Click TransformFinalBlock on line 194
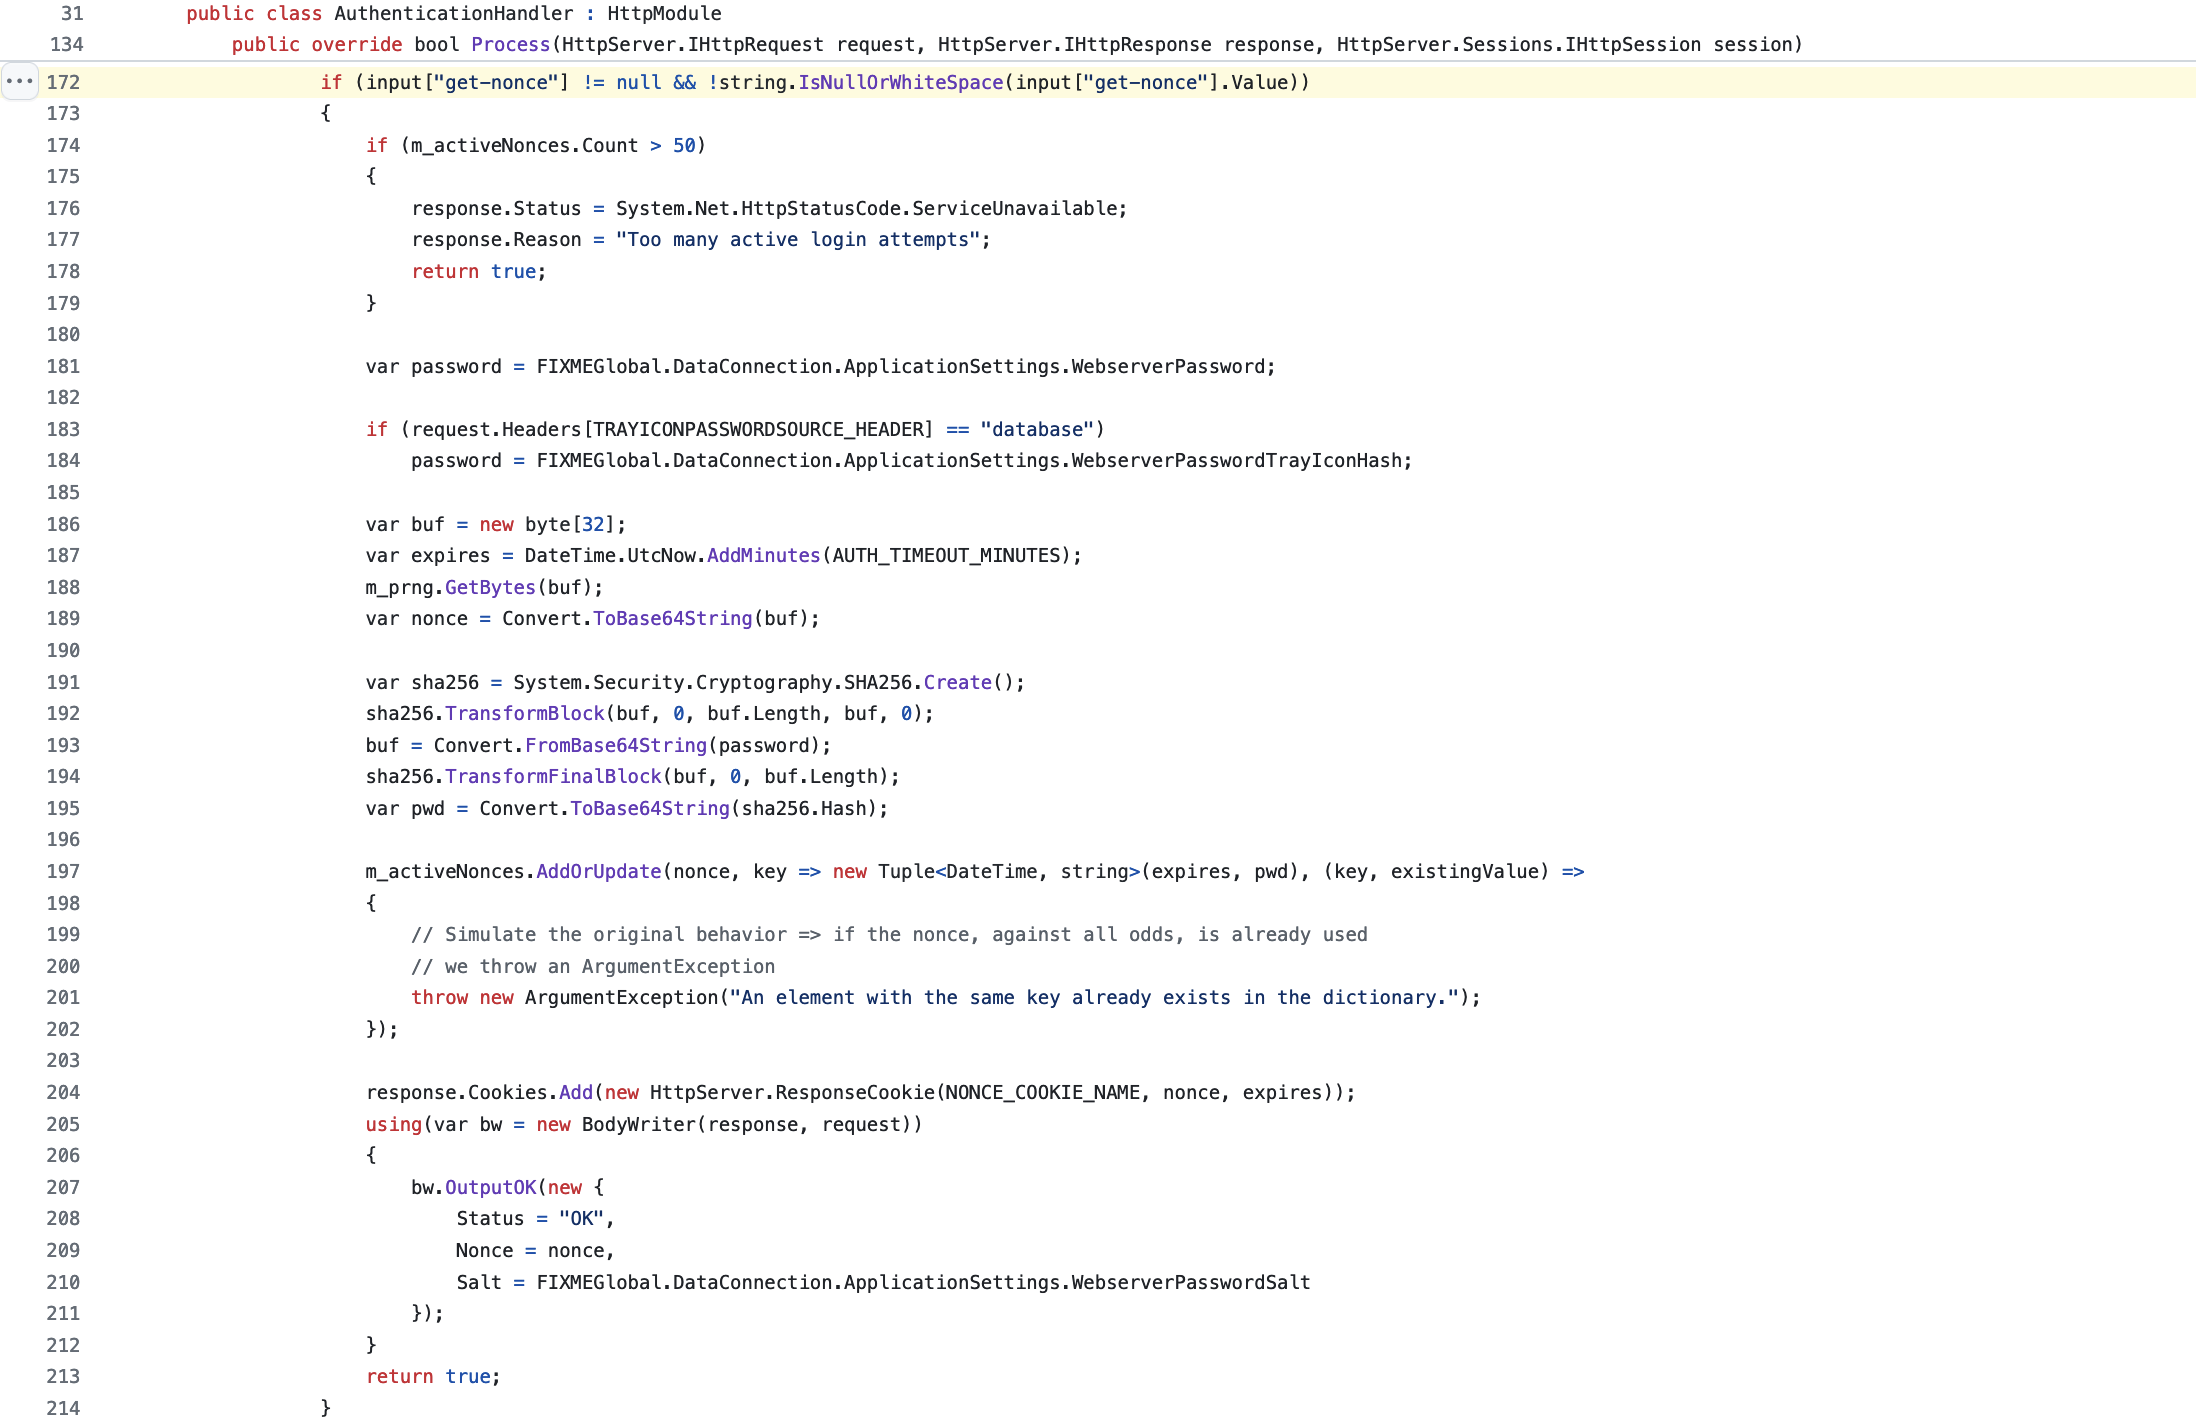The width and height of the screenshot is (2196, 1428). pos(553,776)
